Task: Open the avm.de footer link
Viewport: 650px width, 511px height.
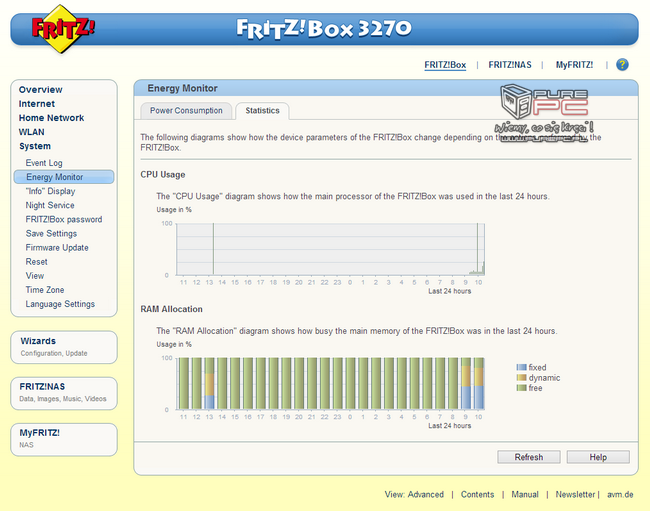Action: tap(620, 494)
